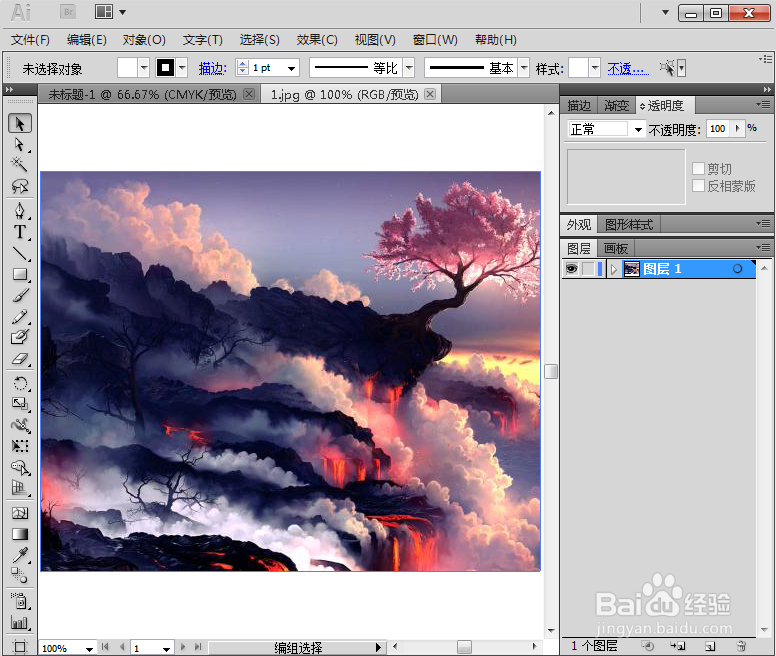Click the 描边 stroke link
Viewport: 776px width, 656px height.
[x=213, y=68]
